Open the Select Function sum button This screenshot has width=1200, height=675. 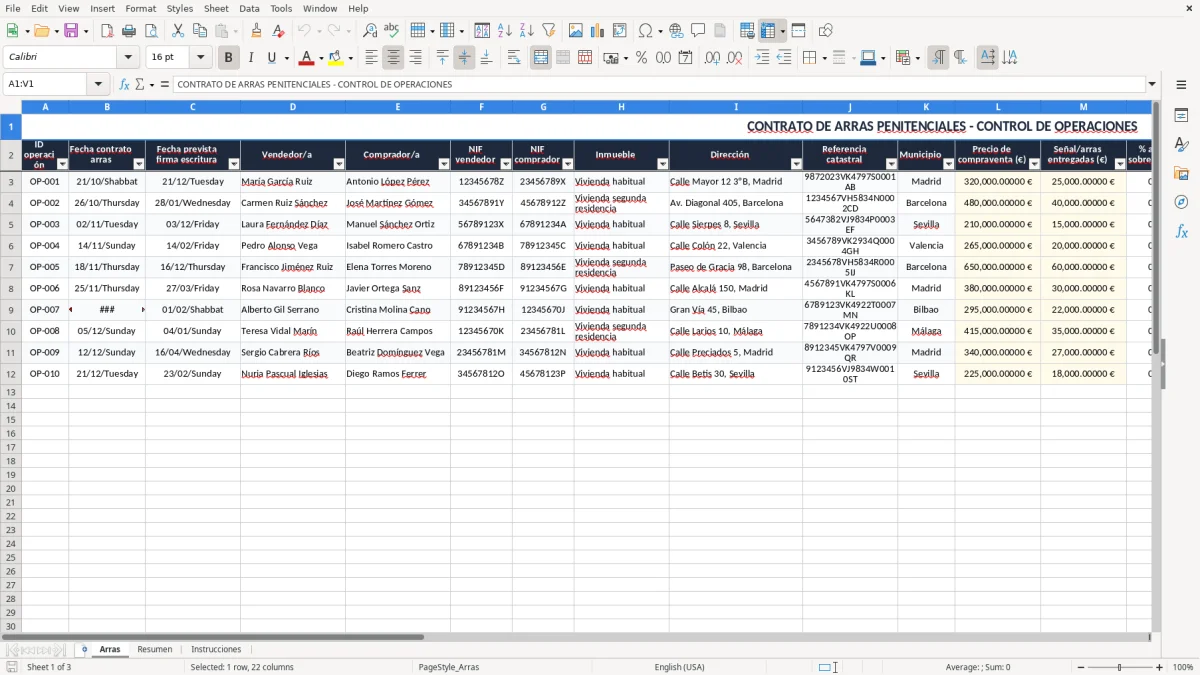click(x=140, y=84)
